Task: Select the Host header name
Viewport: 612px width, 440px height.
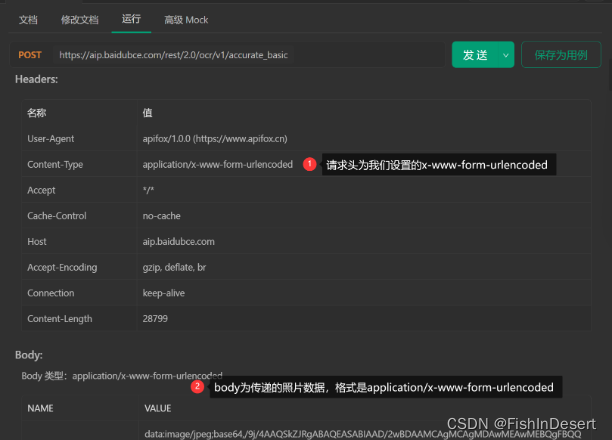Action: pyautogui.click(x=37, y=242)
